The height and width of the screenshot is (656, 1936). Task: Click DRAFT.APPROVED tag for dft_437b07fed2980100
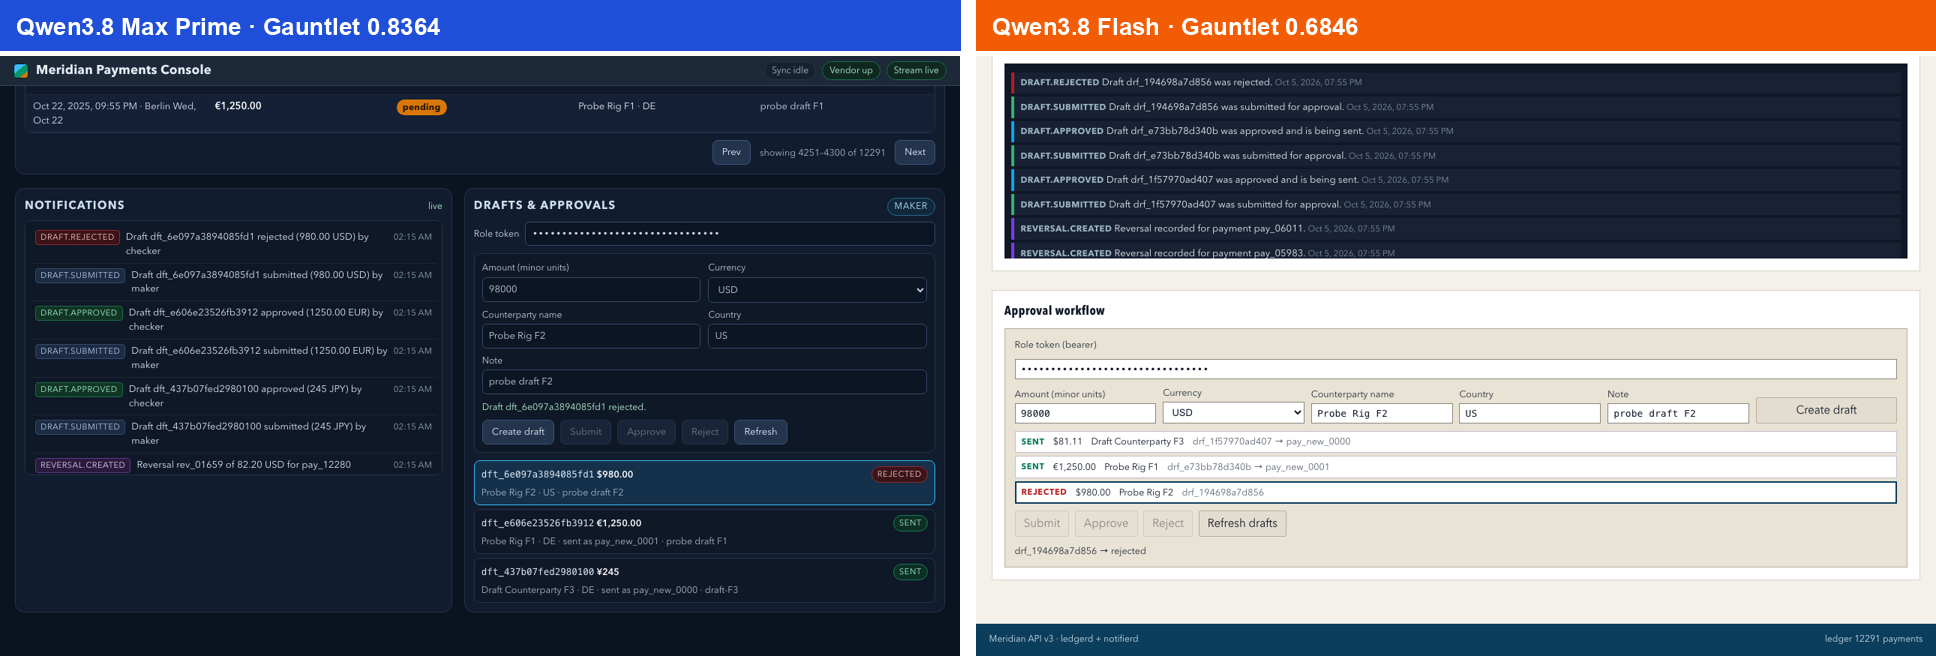pos(78,389)
